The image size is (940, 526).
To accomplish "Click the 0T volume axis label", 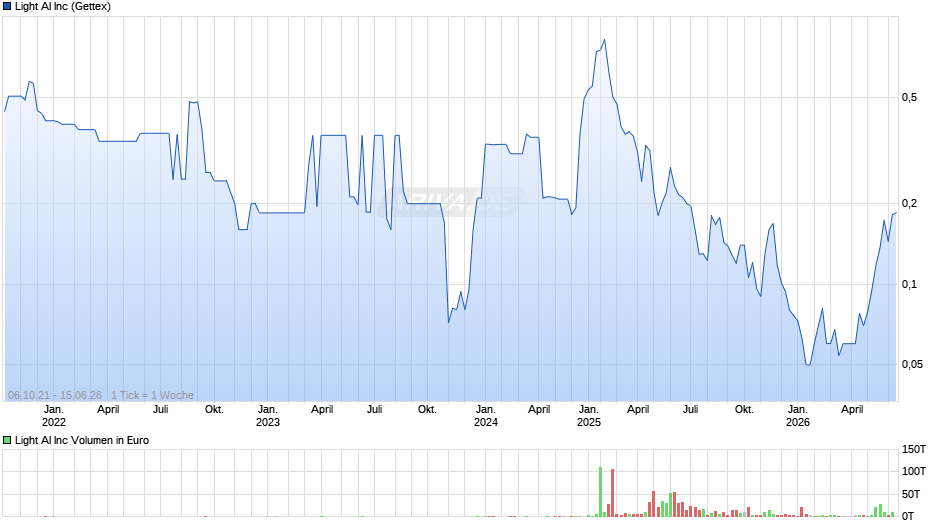I will pos(909,516).
